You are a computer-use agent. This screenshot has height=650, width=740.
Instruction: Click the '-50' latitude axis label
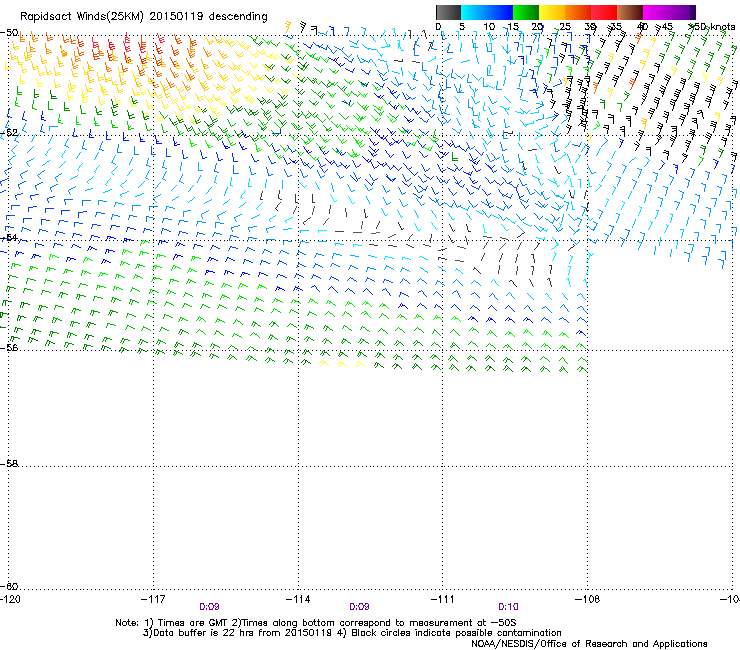9,33
